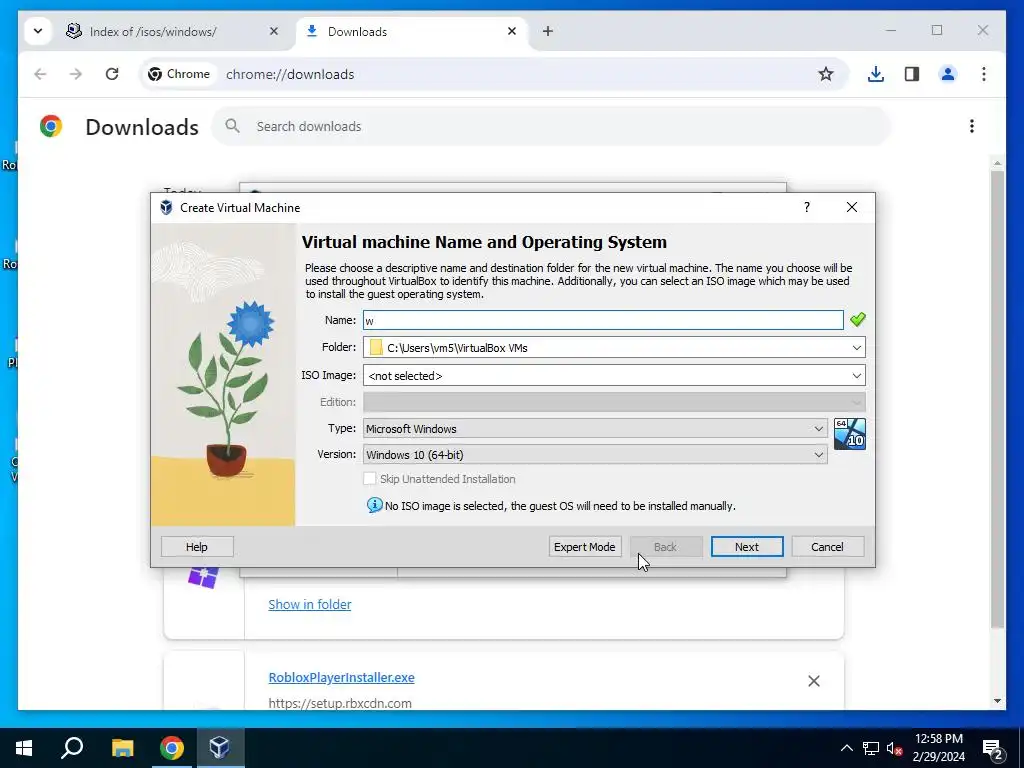The height and width of the screenshot is (768, 1024).
Task: Click the network status tray icon
Action: (x=871, y=748)
